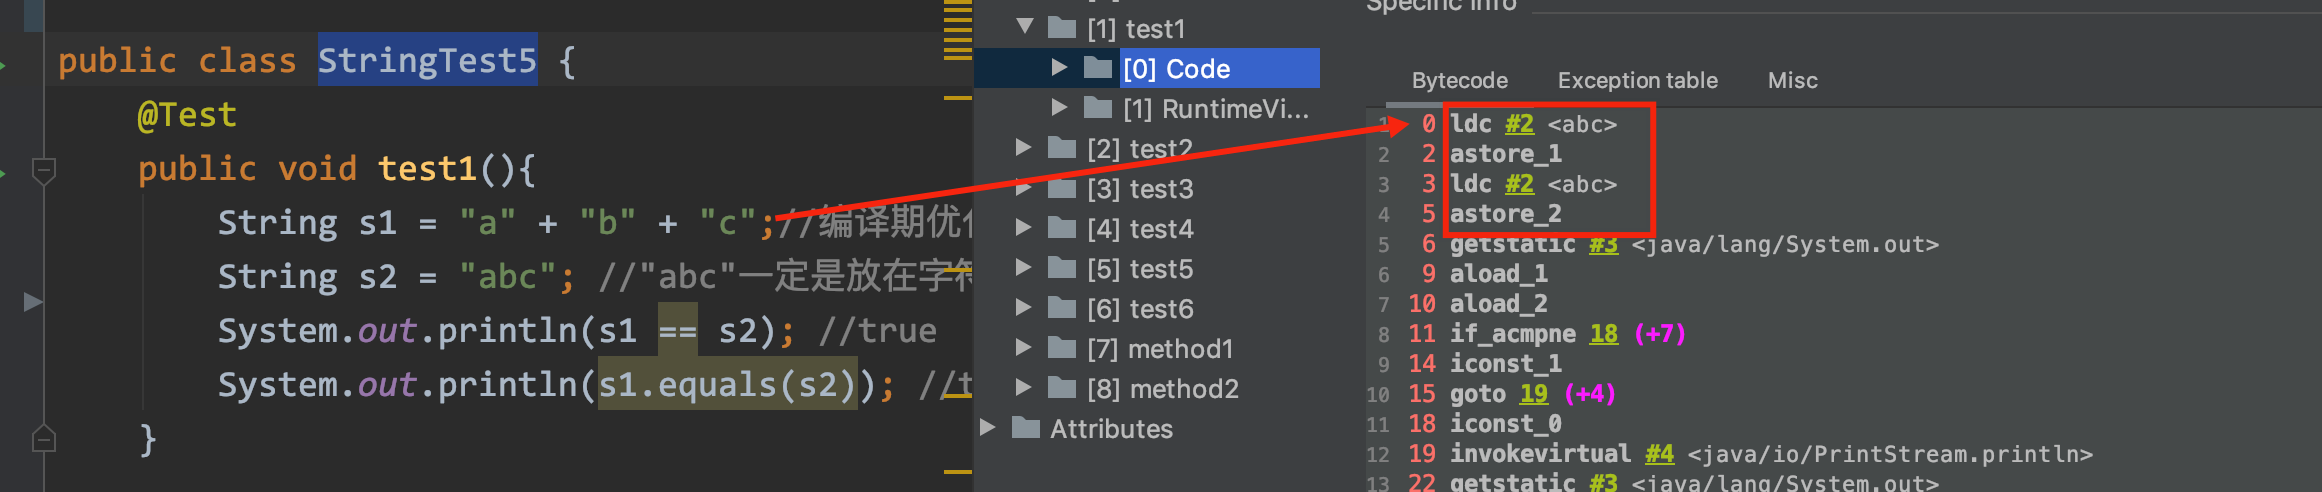Select the Bytecode tab
Viewport: 2322px width, 492px height.
pos(1459,80)
